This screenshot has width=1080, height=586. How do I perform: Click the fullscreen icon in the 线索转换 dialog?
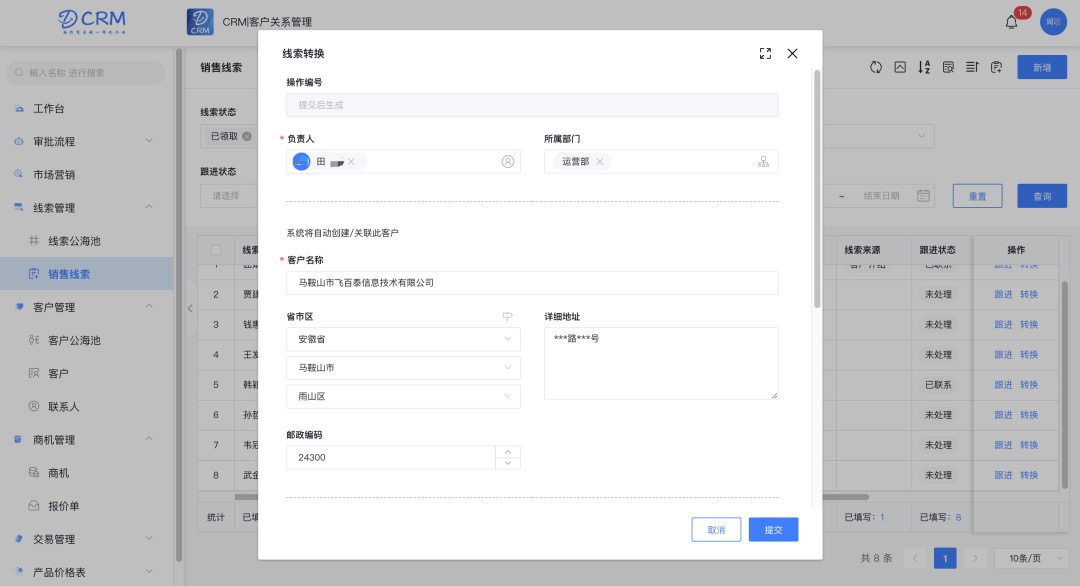(x=765, y=54)
